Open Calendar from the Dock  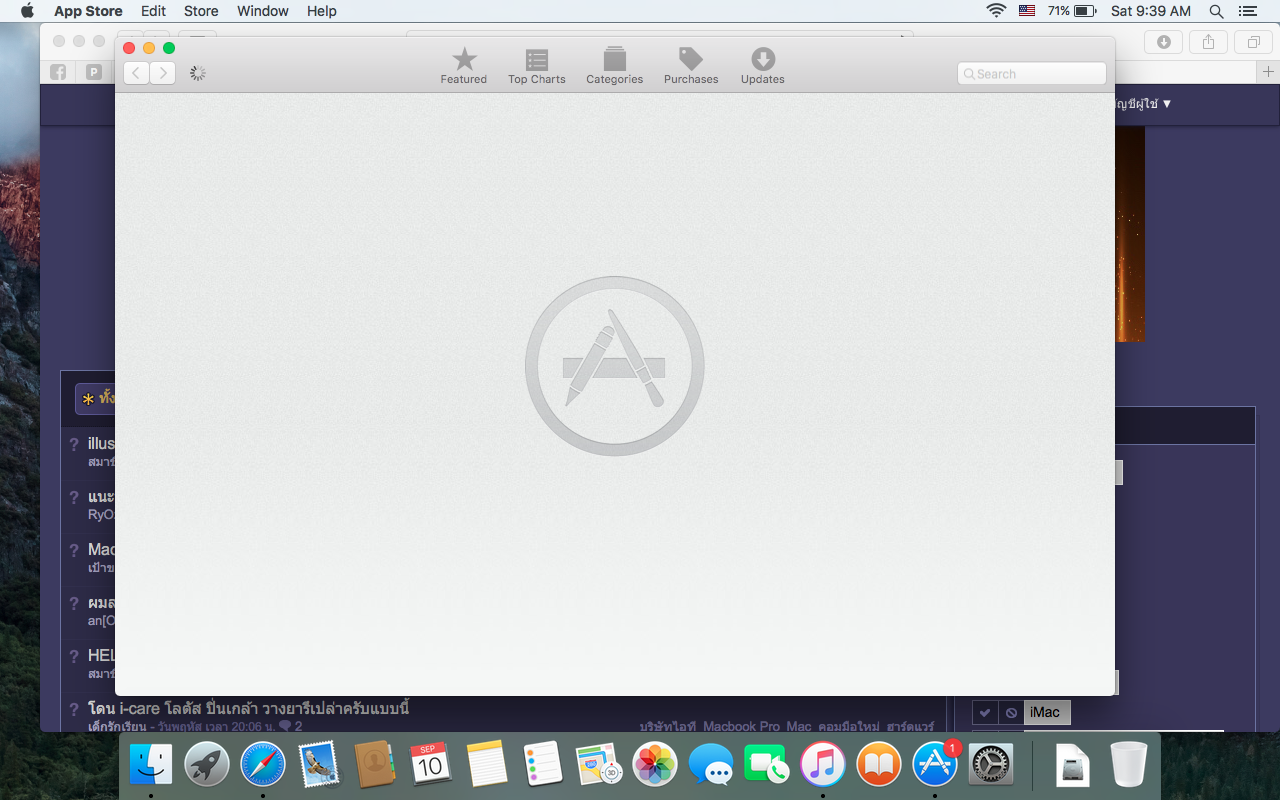pos(431,765)
